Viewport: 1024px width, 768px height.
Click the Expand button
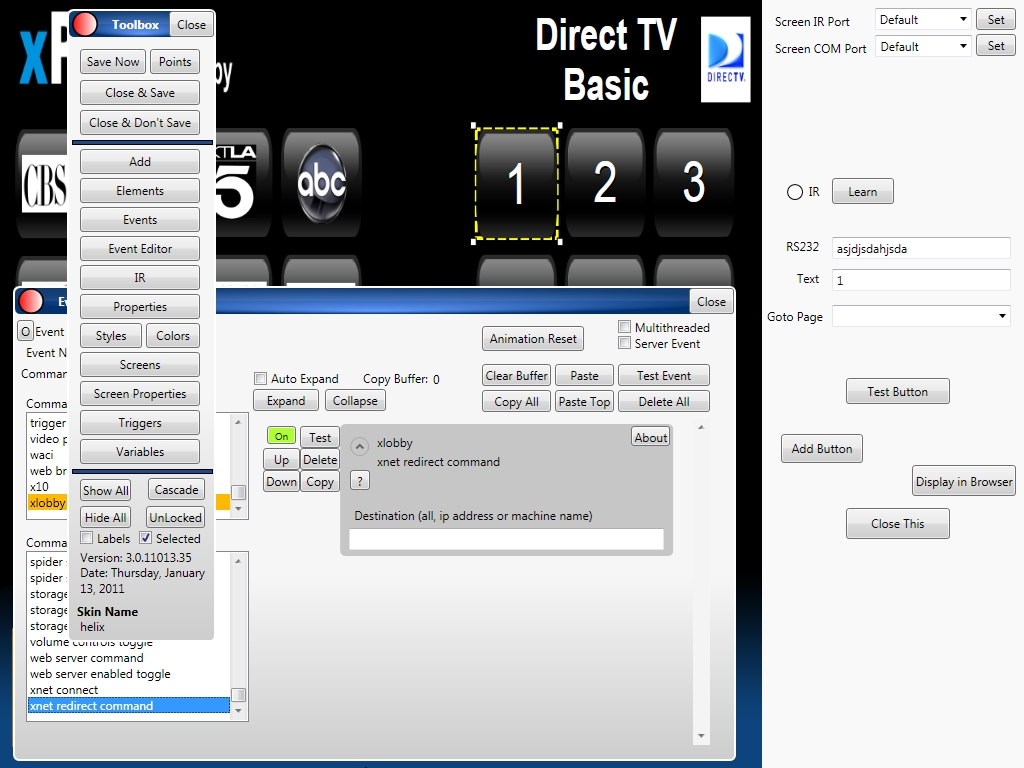pyautogui.click(x=286, y=401)
